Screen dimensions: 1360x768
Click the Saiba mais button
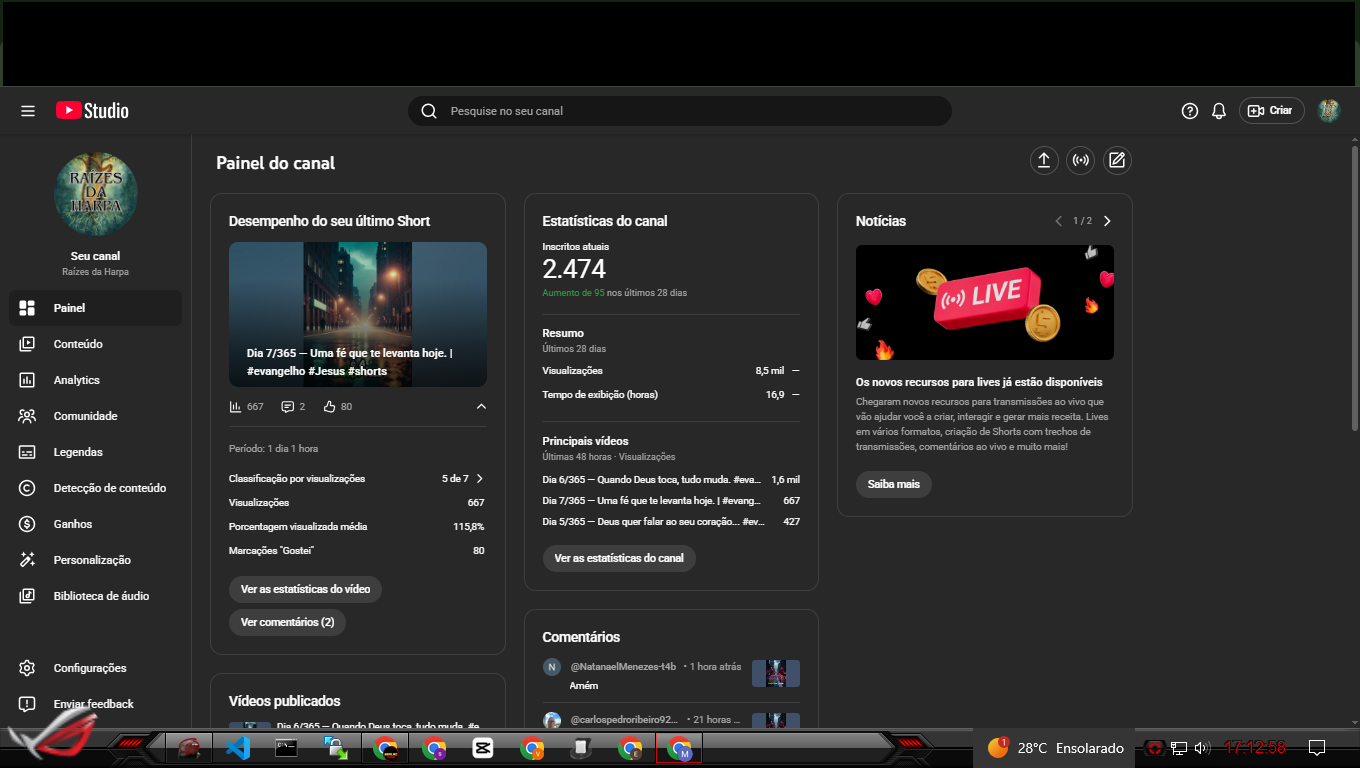pyautogui.click(x=893, y=484)
